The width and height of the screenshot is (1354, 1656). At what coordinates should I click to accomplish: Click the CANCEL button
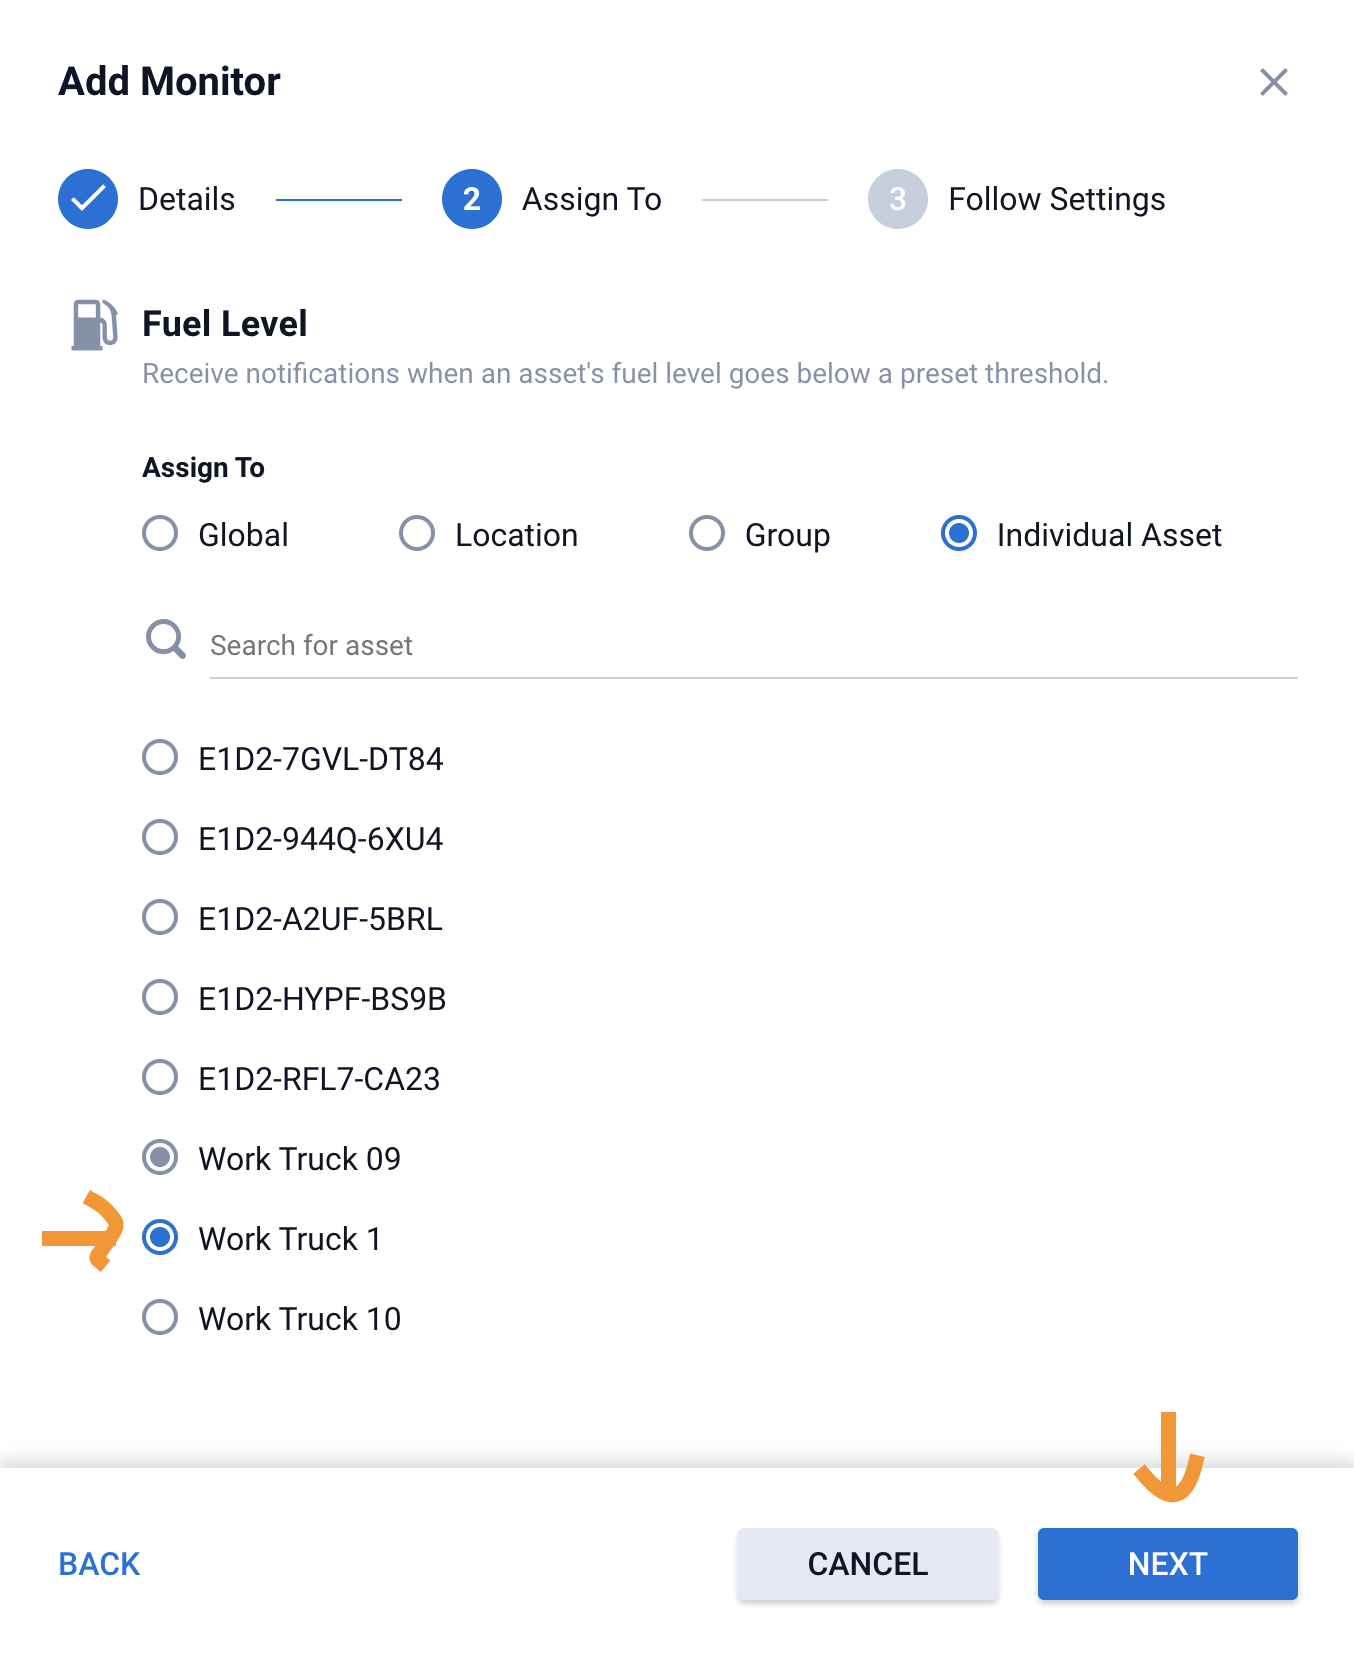(868, 1564)
